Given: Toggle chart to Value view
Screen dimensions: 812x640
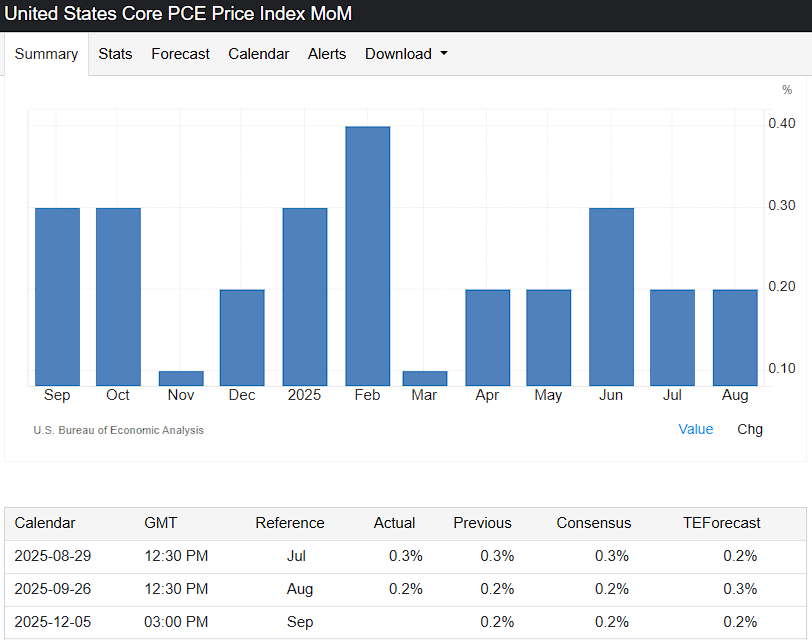Looking at the screenshot, I should (x=695, y=429).
